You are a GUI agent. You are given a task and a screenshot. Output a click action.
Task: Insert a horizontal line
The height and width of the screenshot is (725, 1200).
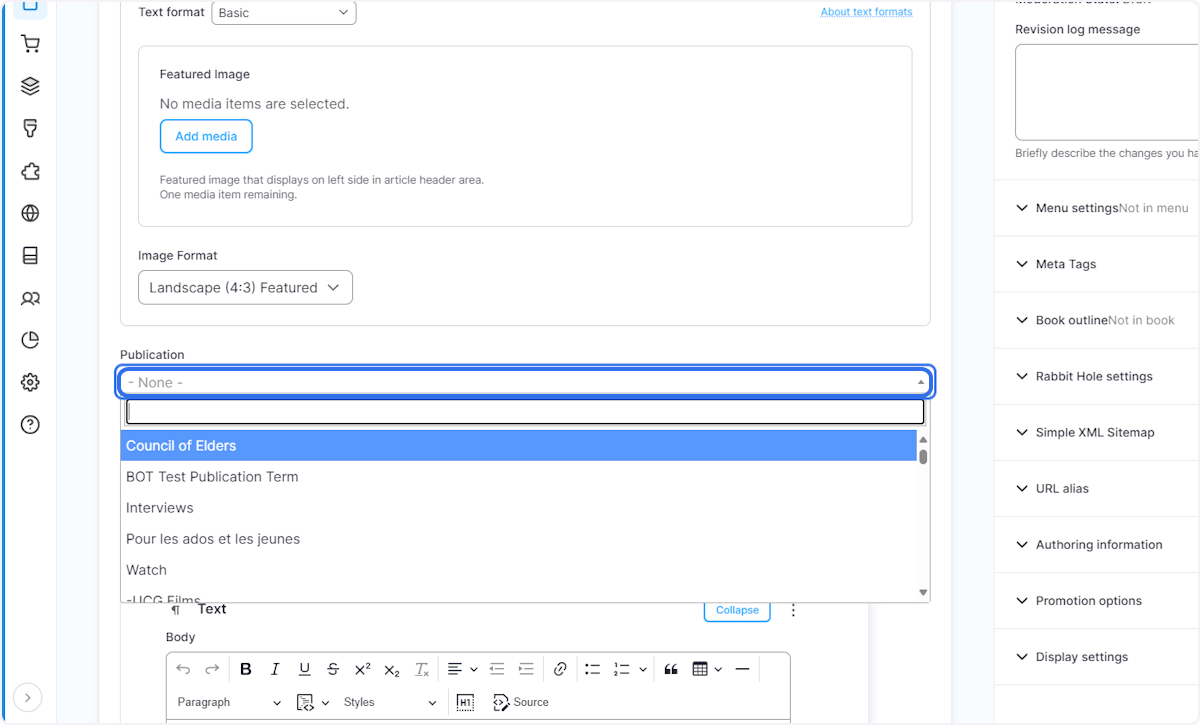click(742, 669)
